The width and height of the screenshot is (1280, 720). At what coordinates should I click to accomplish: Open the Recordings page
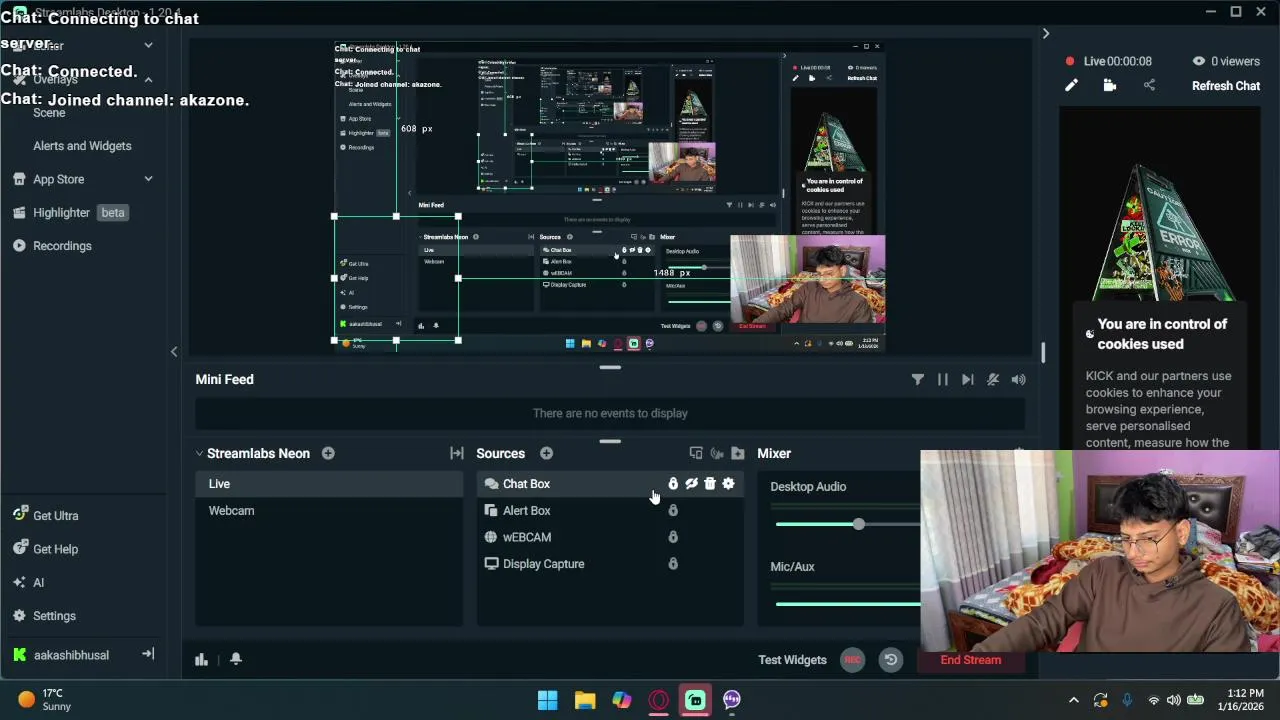[x=52, y=246]
